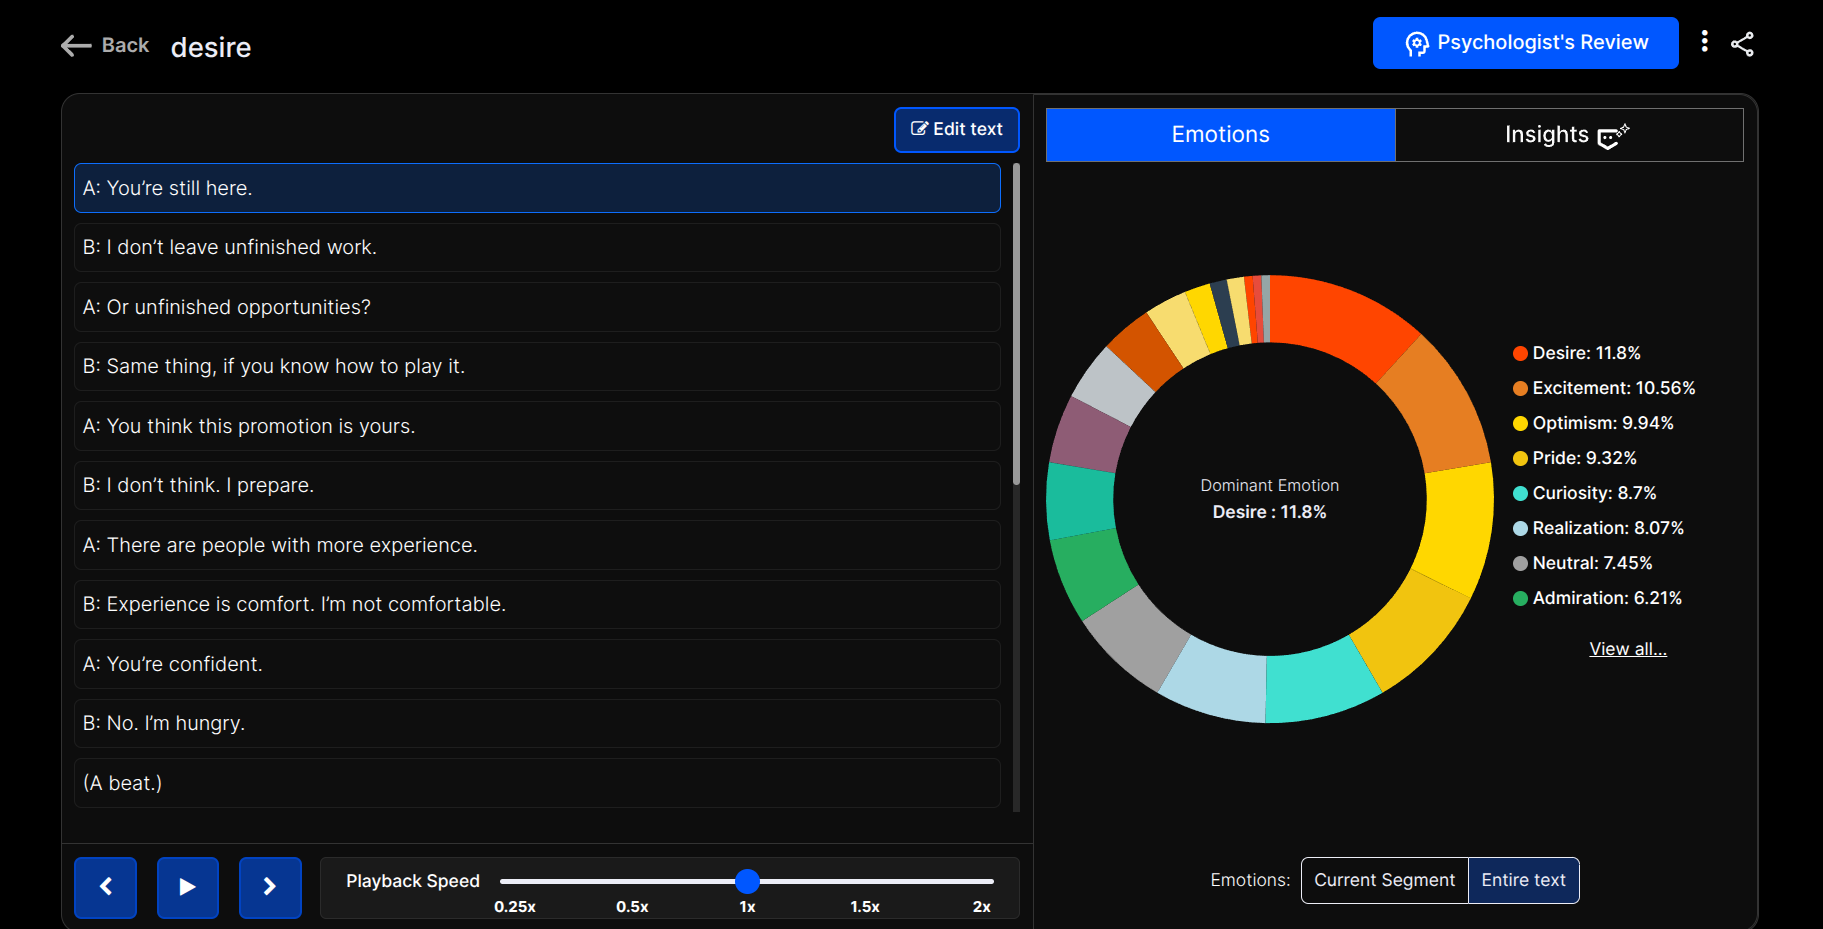The height and width of the screenshot is (929, 1823).
Task: Click the transcript vertical scrollbar
Action: point(1016,325)
